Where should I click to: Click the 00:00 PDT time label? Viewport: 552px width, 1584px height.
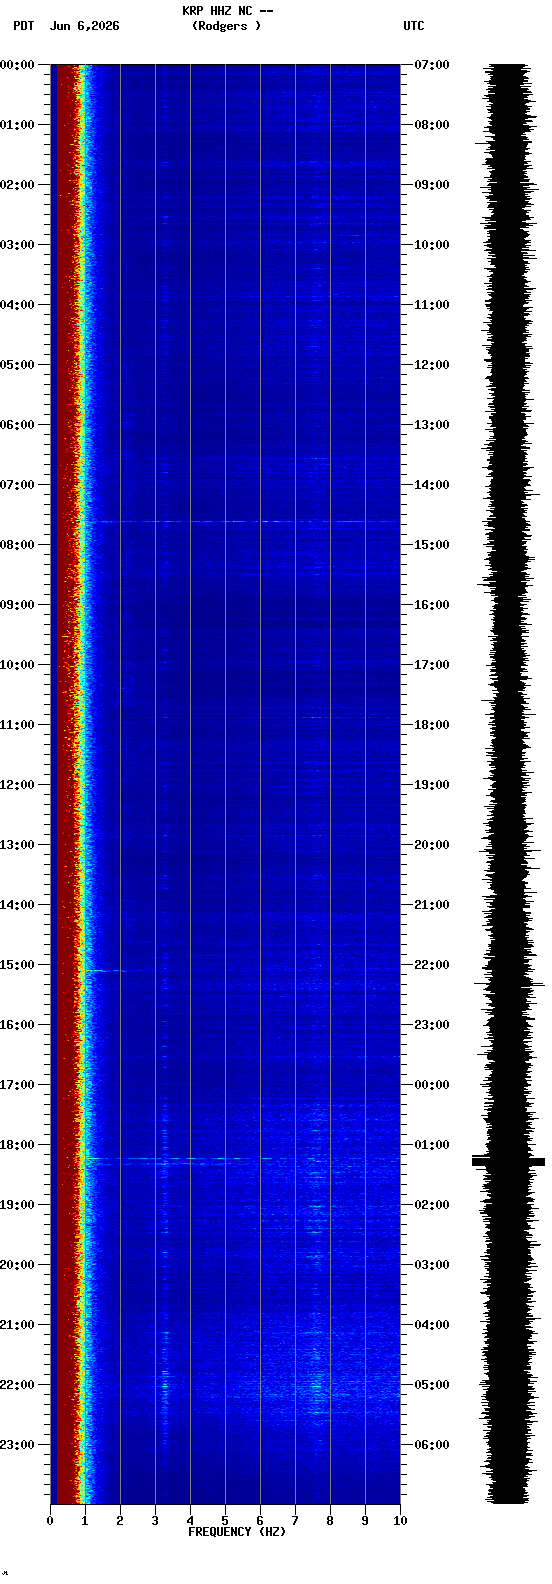(18, 65)
